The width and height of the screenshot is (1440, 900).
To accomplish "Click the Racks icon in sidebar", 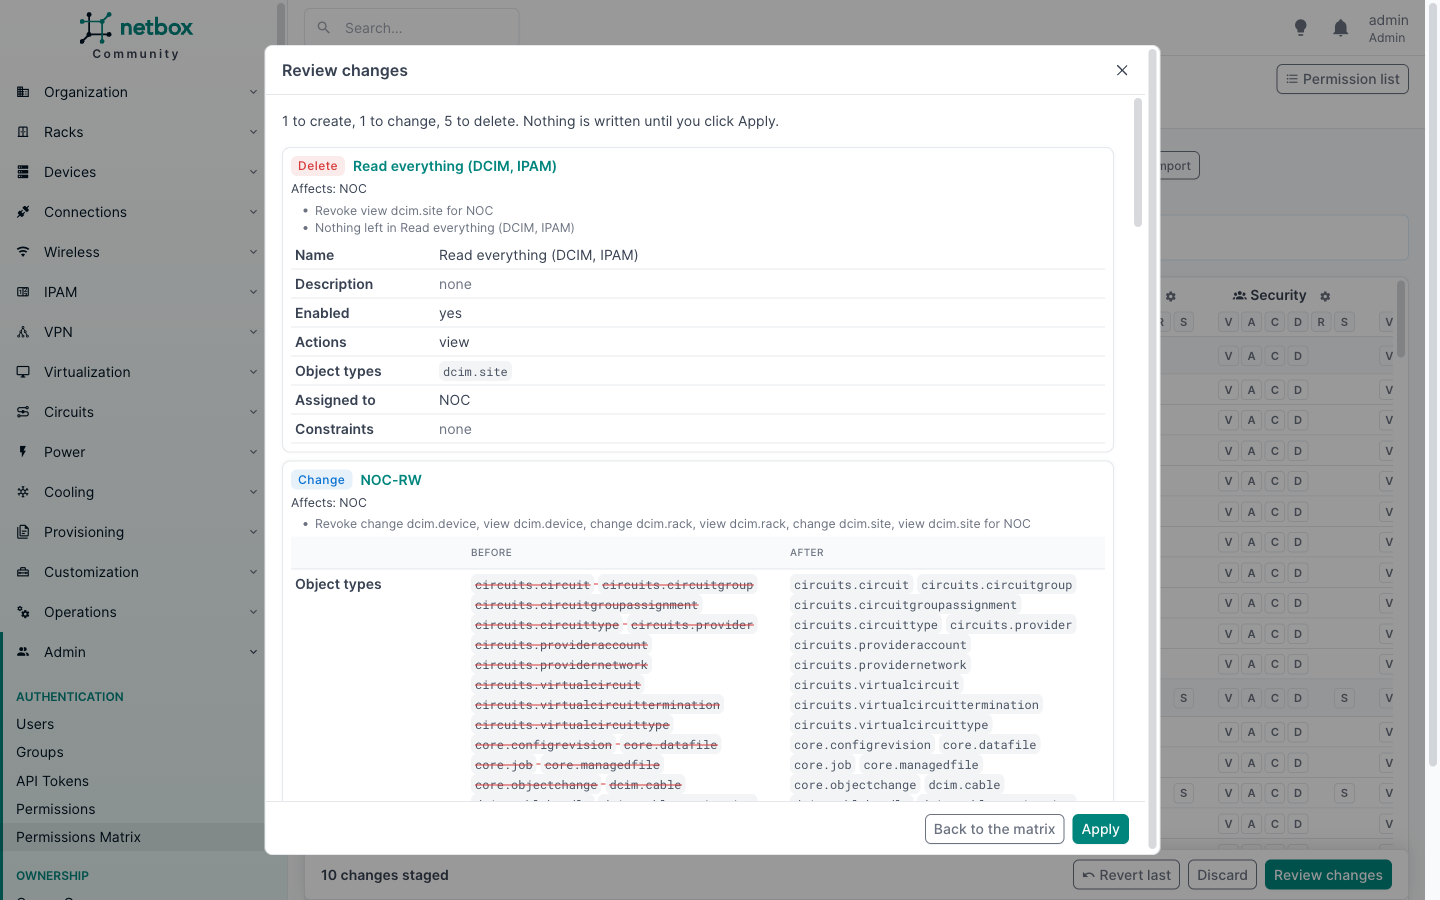I will pyautogui.click(x=23, y=132).
